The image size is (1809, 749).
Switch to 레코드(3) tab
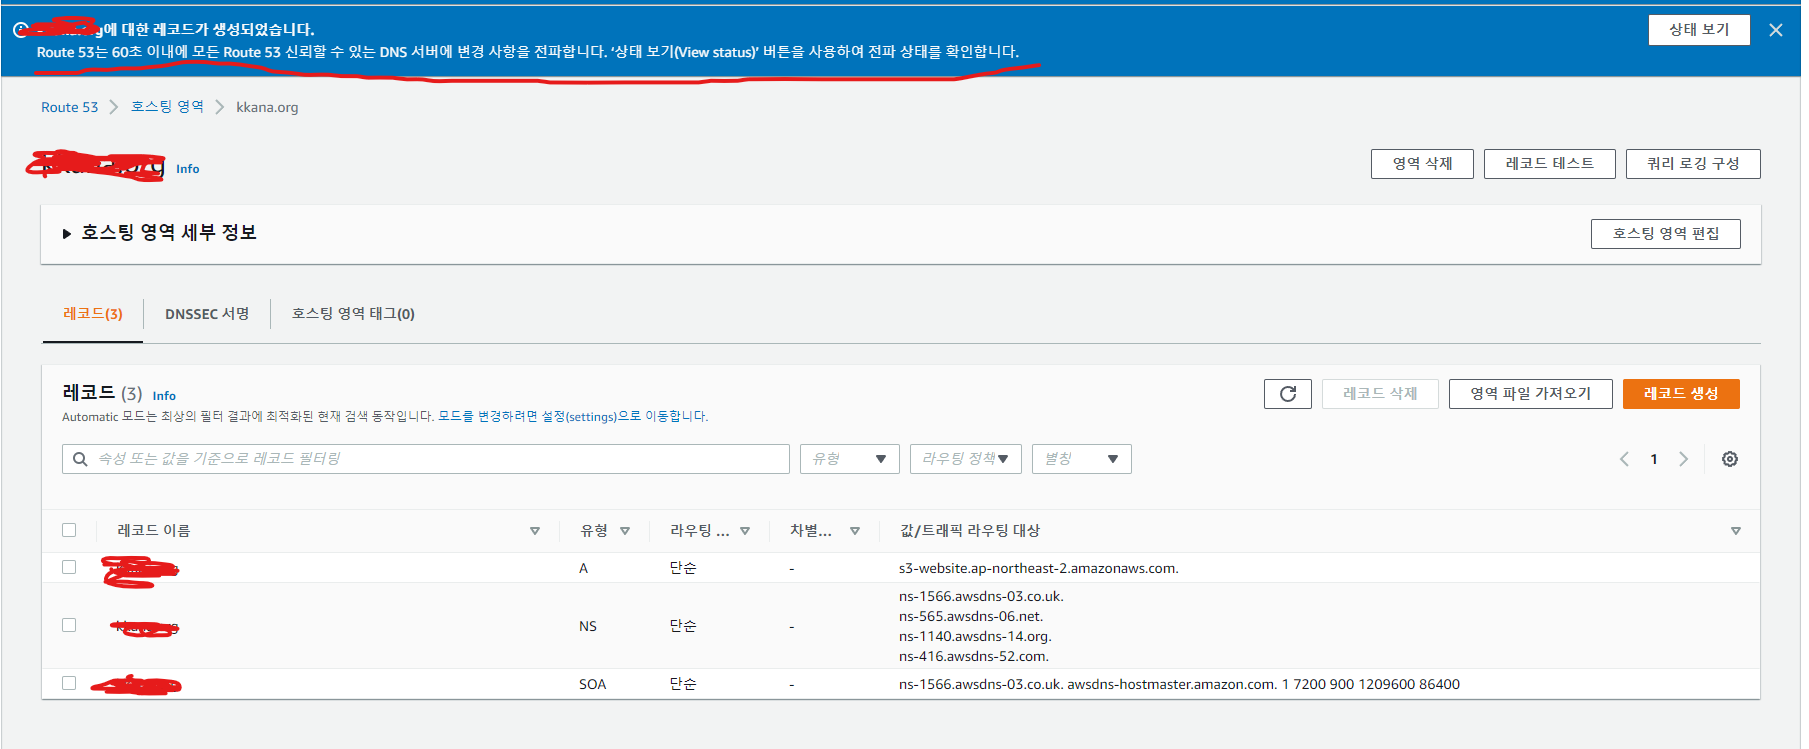[92, 314]
